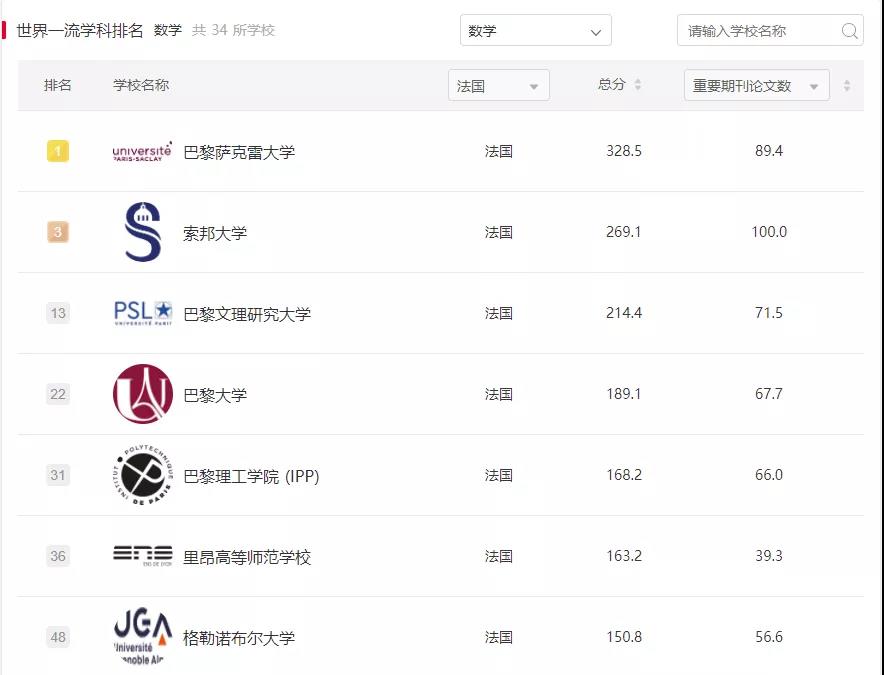
Task: Click Paris-Saclay University logo
Action: point(142,152)
